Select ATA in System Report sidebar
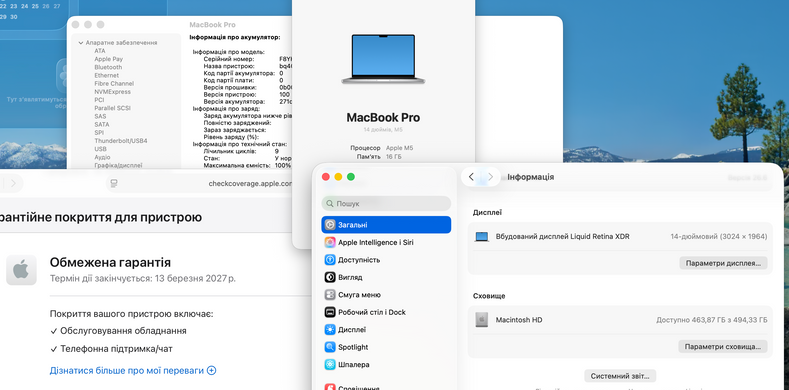Screen dimensions: 789x390 click(100, 51)
